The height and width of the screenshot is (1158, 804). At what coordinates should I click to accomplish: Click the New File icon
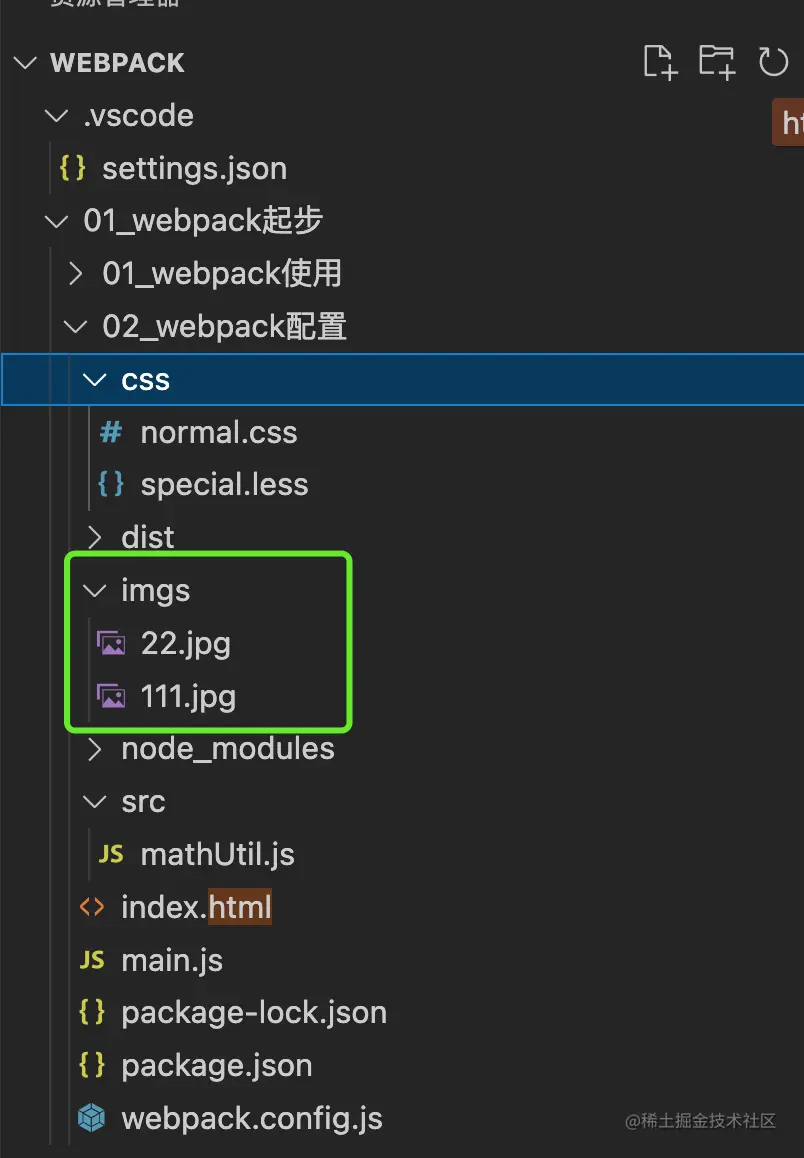click(x=660, y=62)
